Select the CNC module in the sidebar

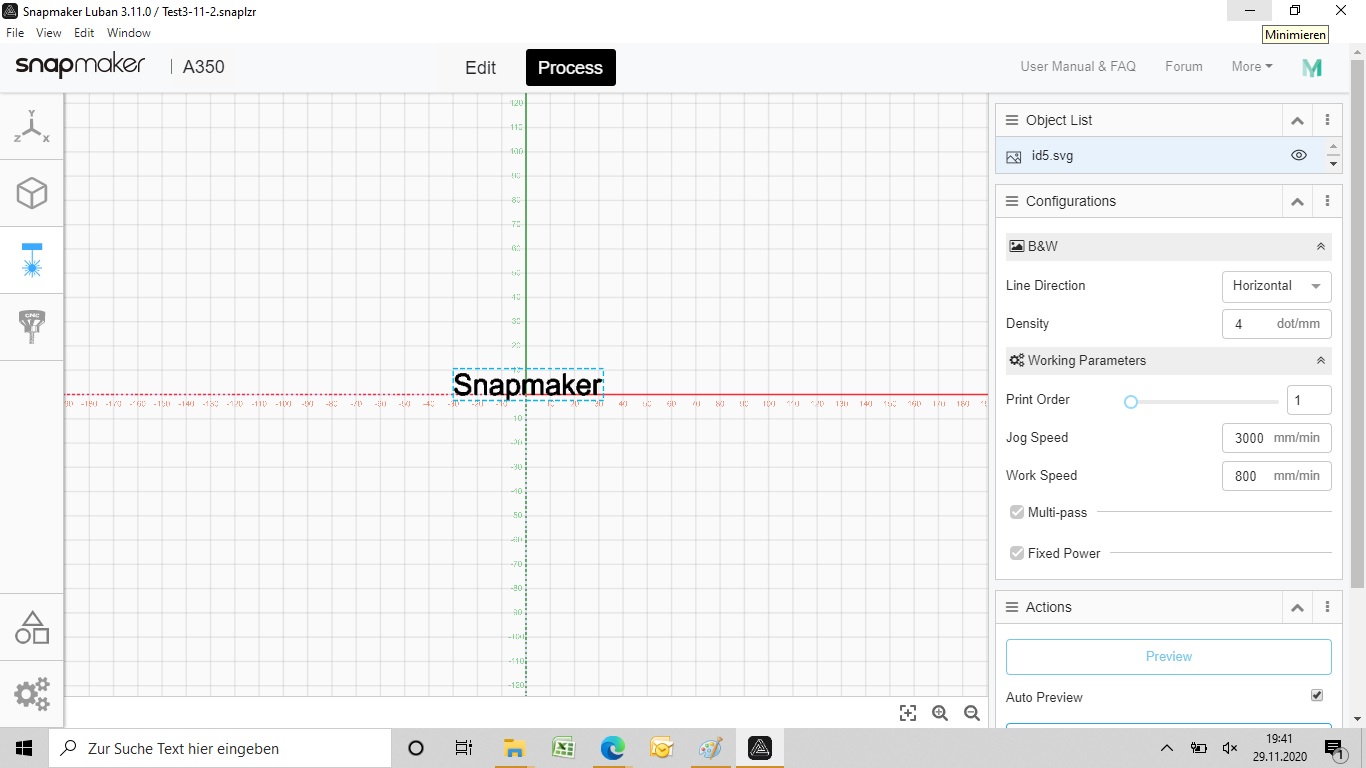click(31, 326)
